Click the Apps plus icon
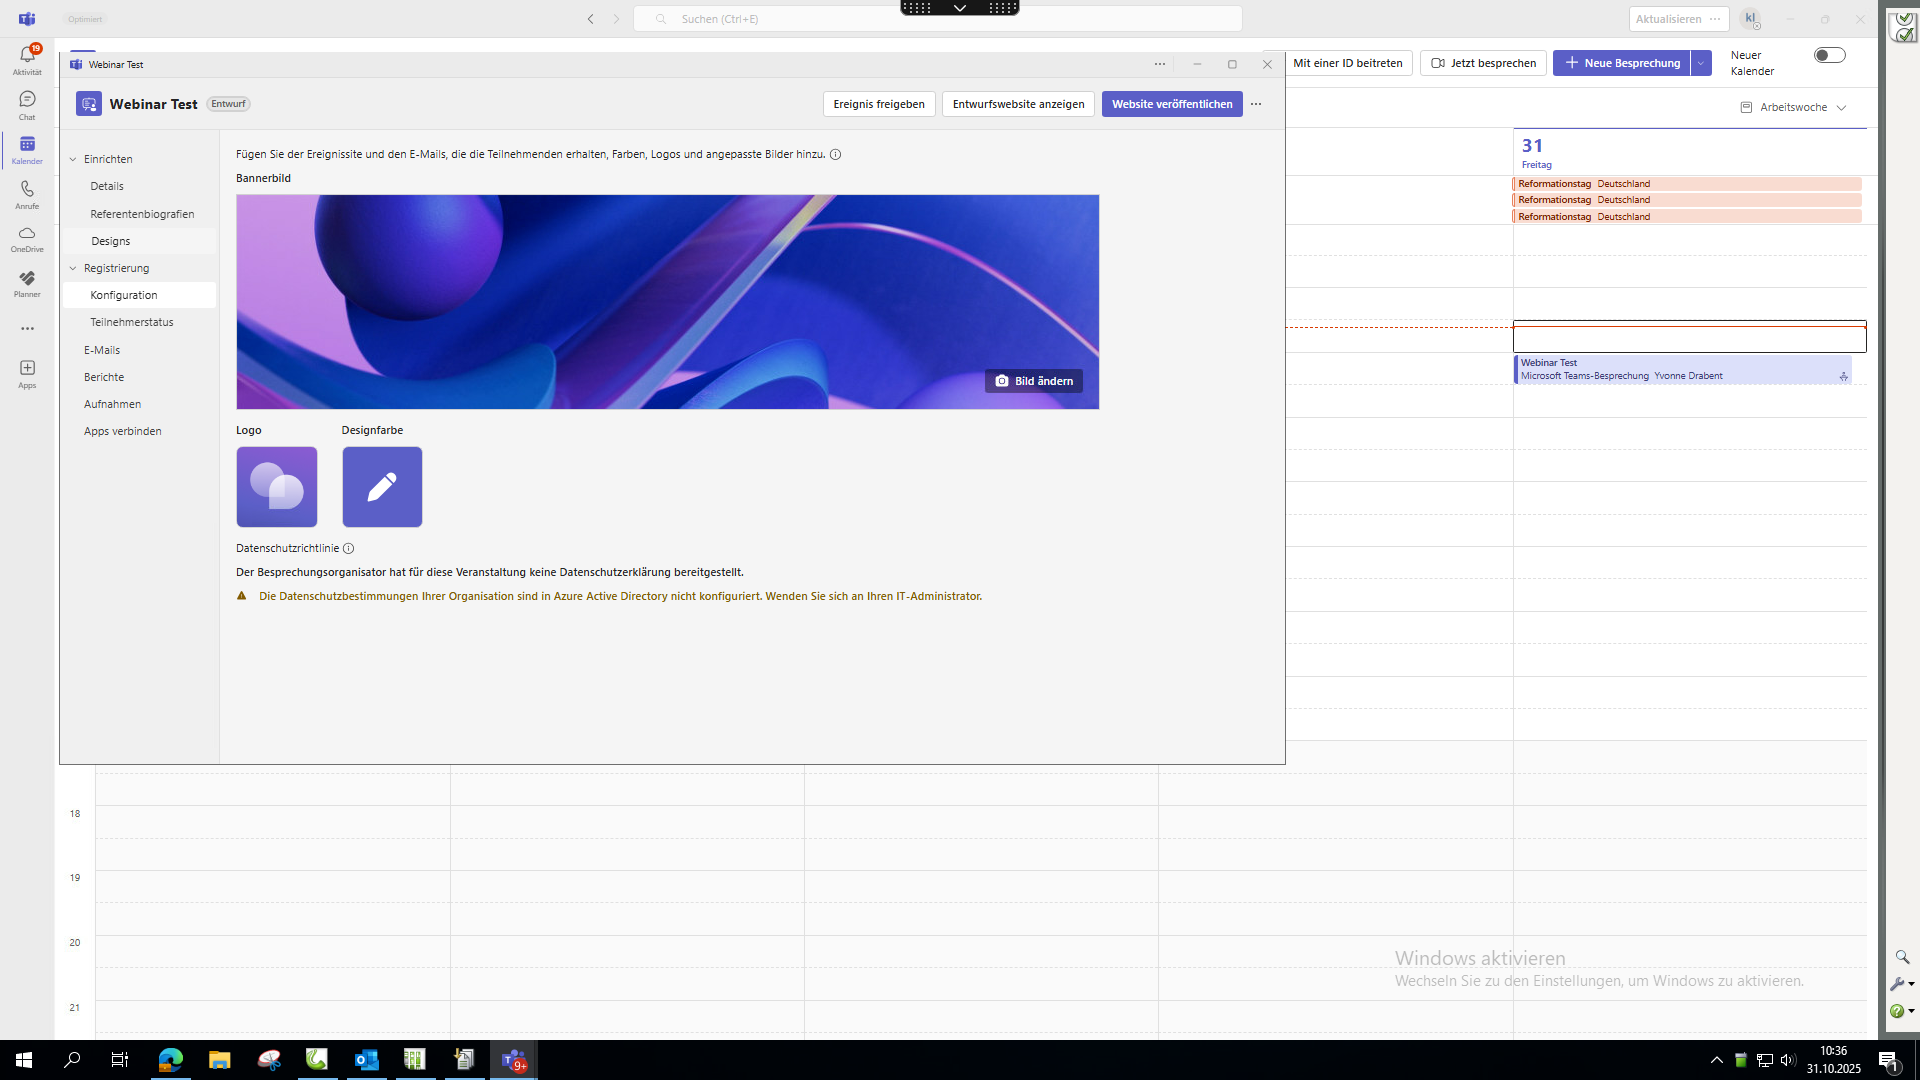Screen dimensions: 1920x1080 click(x=27, y=372)
